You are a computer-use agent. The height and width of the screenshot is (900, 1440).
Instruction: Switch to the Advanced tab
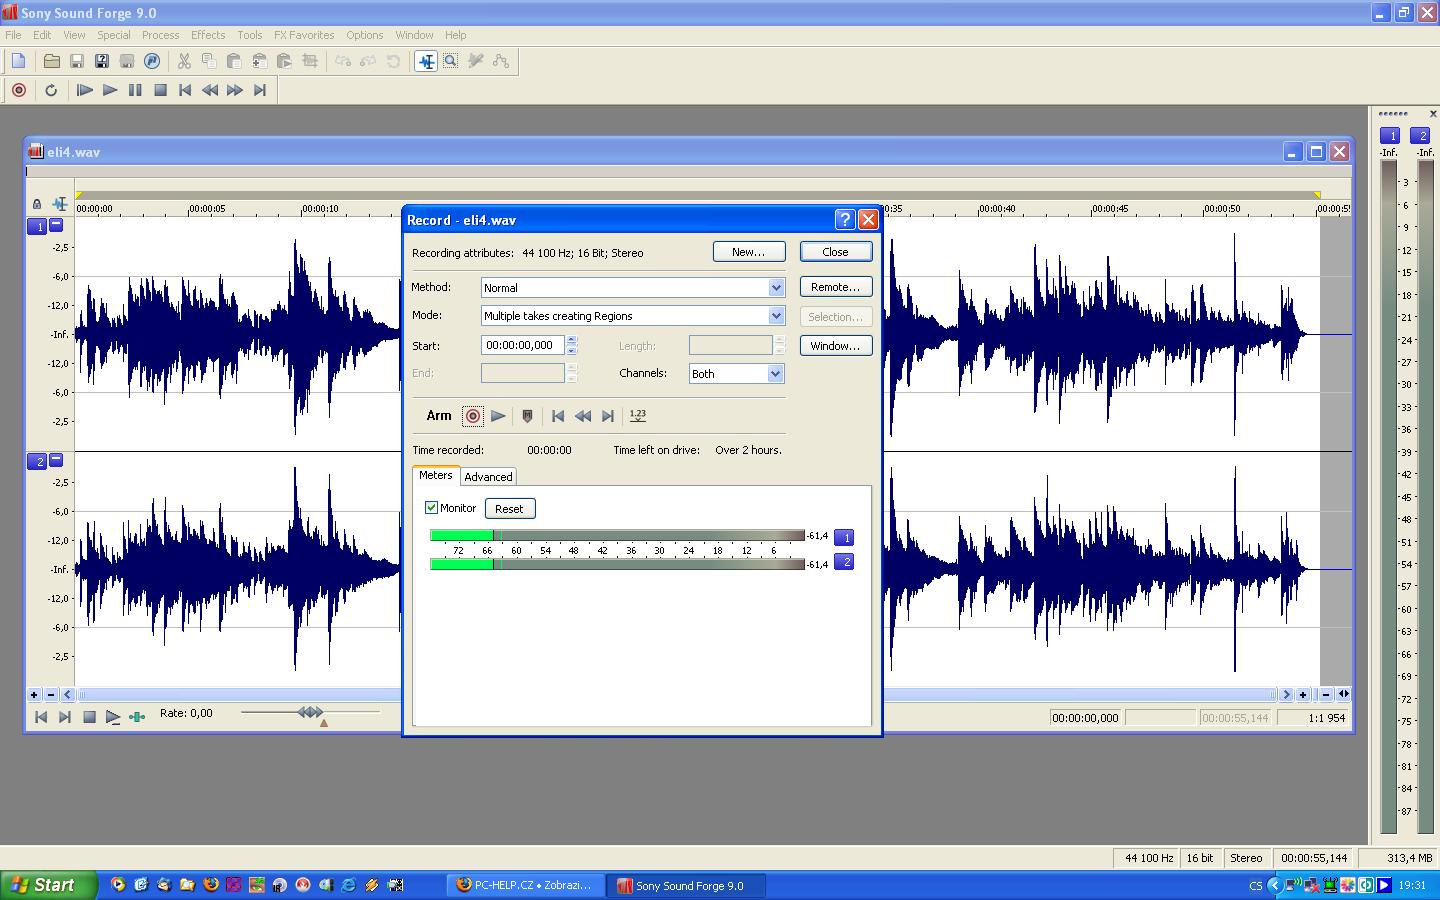pos(488,477)
